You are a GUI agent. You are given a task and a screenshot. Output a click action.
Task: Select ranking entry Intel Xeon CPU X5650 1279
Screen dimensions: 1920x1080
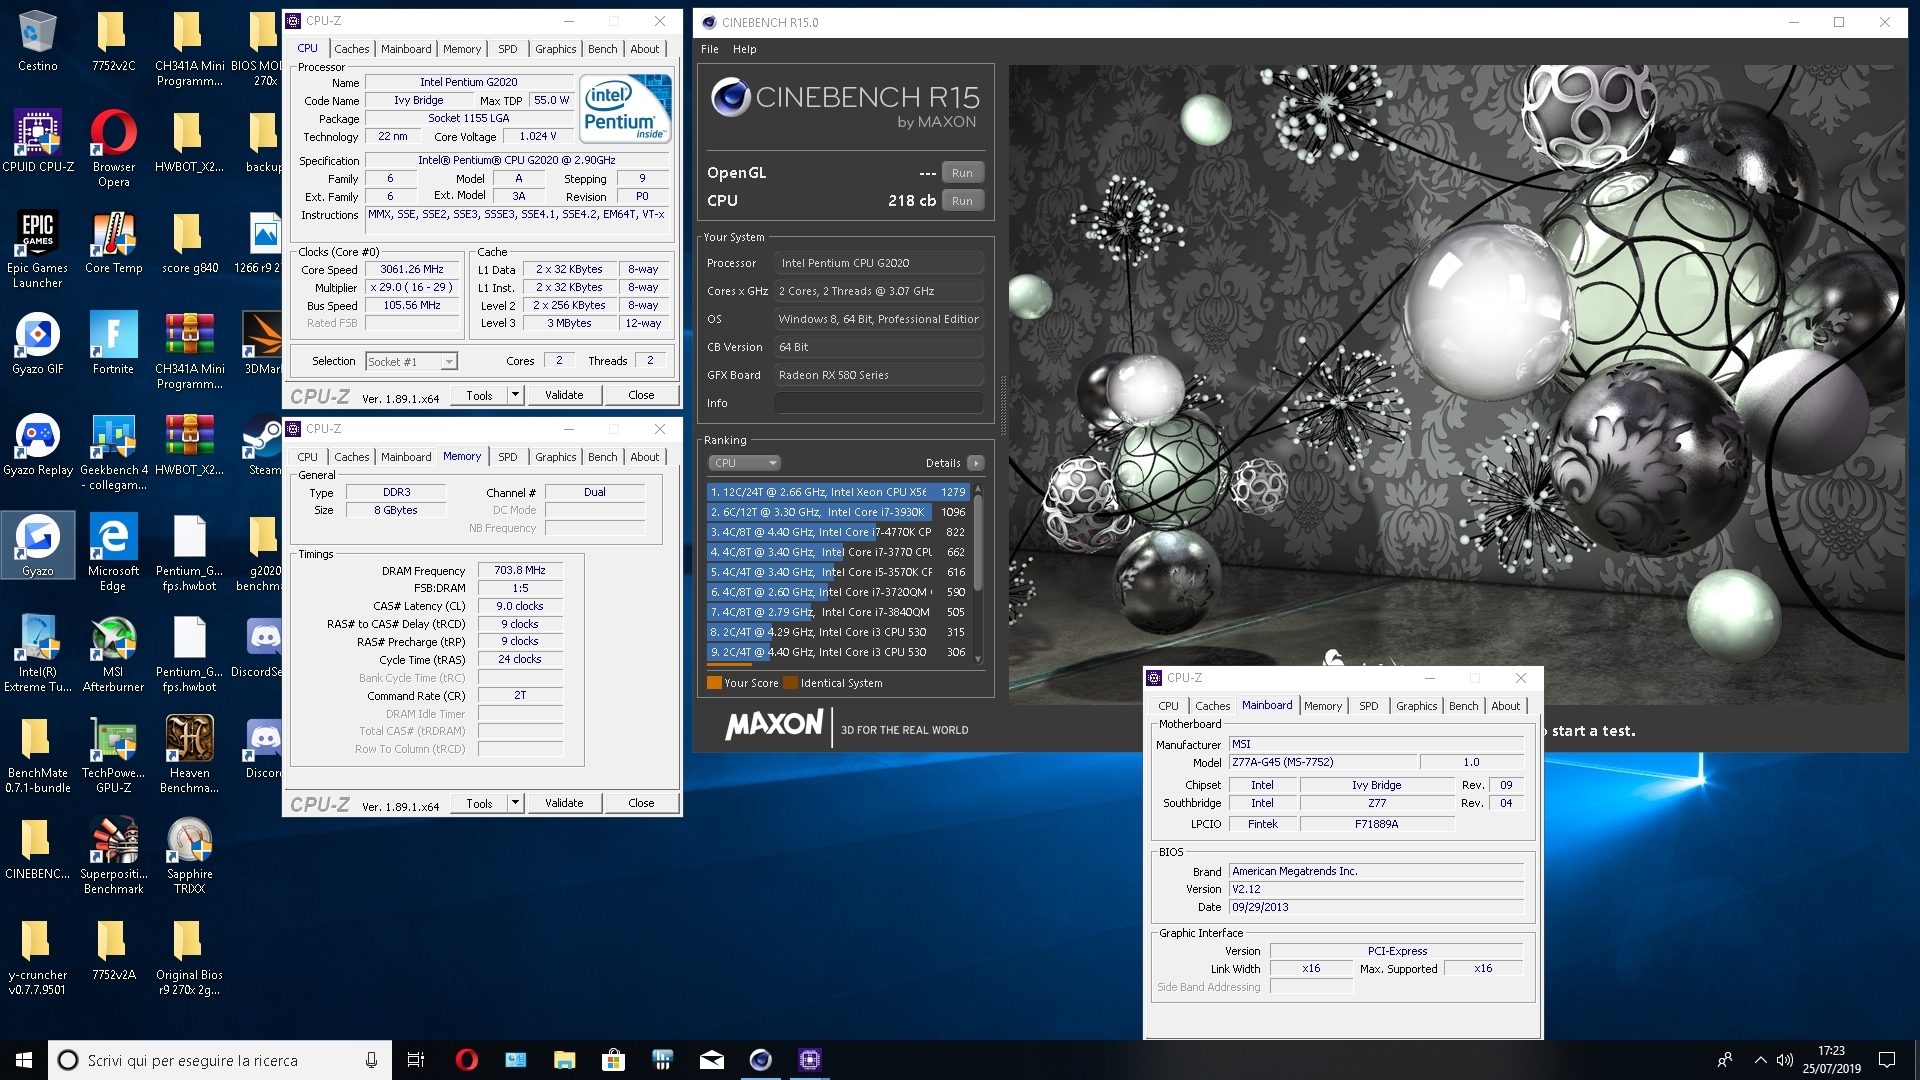(x=837, y=492)
